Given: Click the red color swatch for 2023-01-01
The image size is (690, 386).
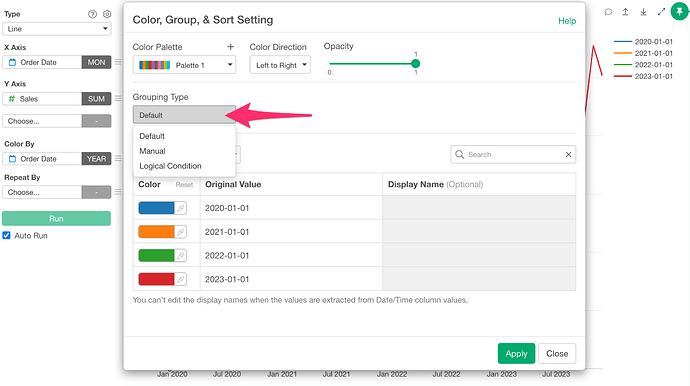Looking at the screenshot, I should 156,279.
